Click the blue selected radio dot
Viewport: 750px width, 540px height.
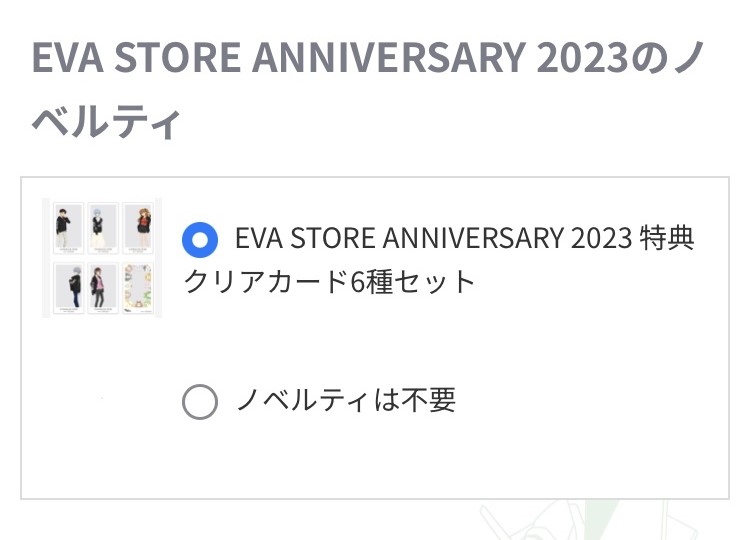click(x=200, y=240)
